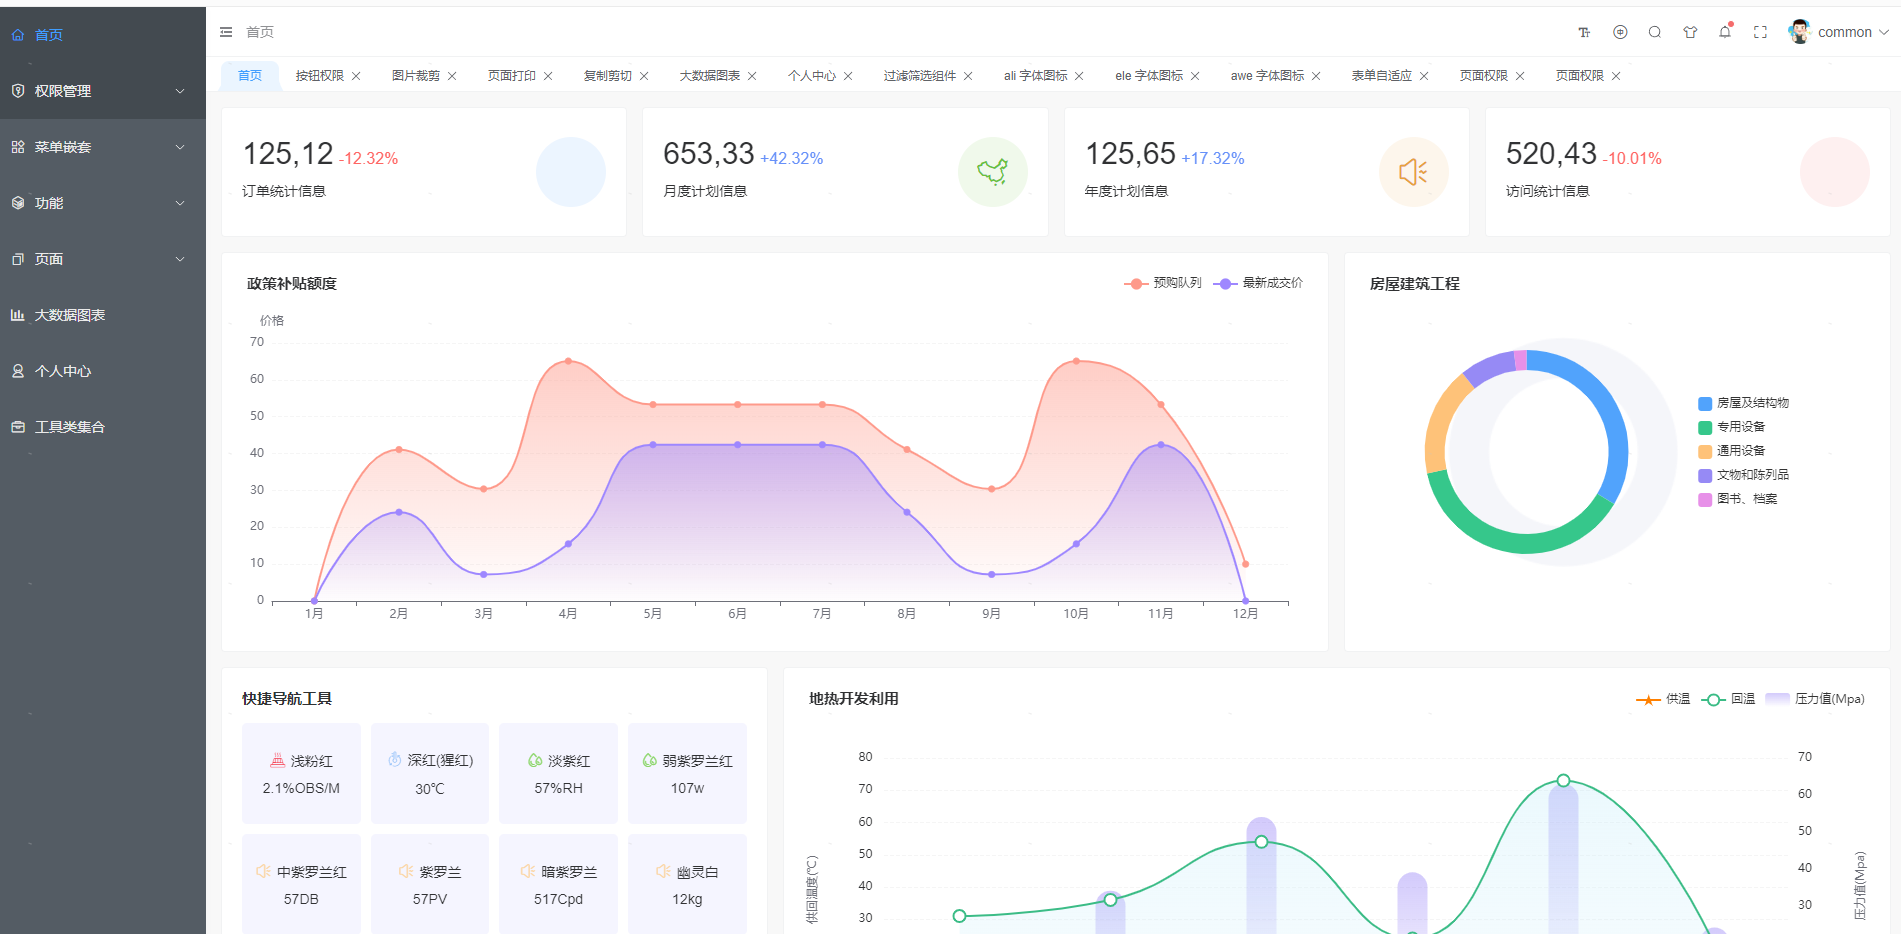
Task: Open the 浅粉红 quick navigation tile
Action: (x=301, y=774)
